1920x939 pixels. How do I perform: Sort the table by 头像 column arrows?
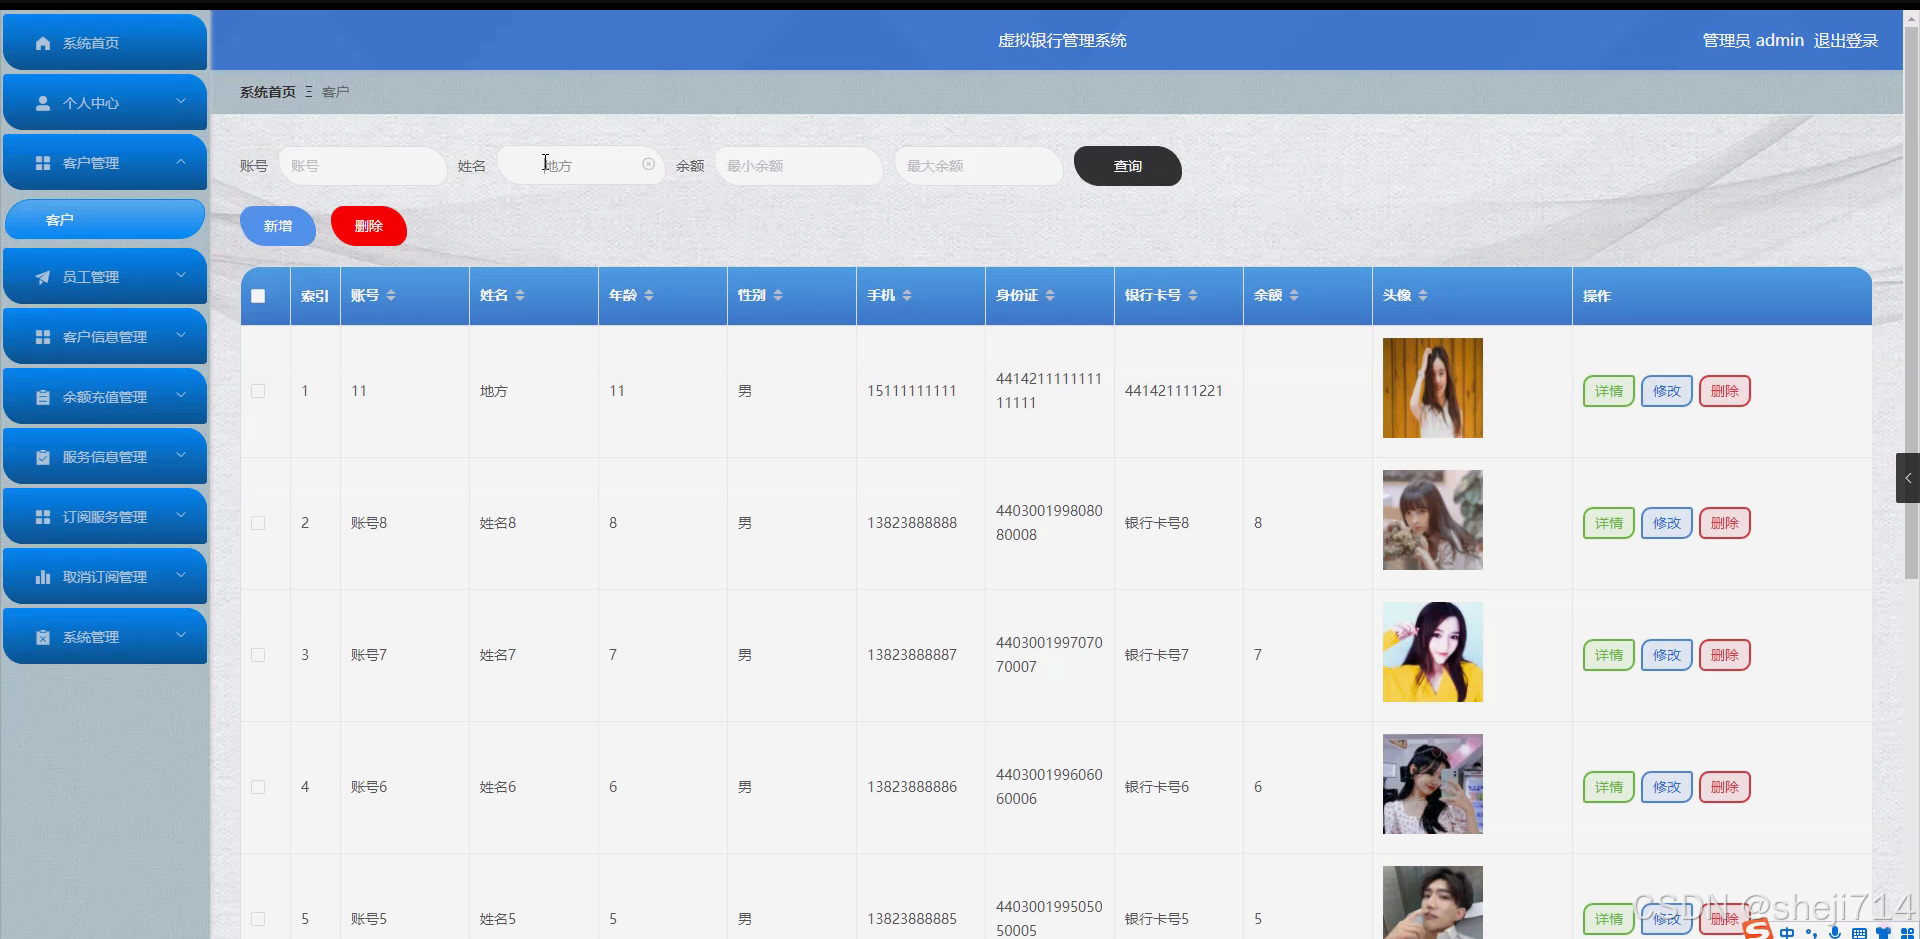pos(1423,295)
